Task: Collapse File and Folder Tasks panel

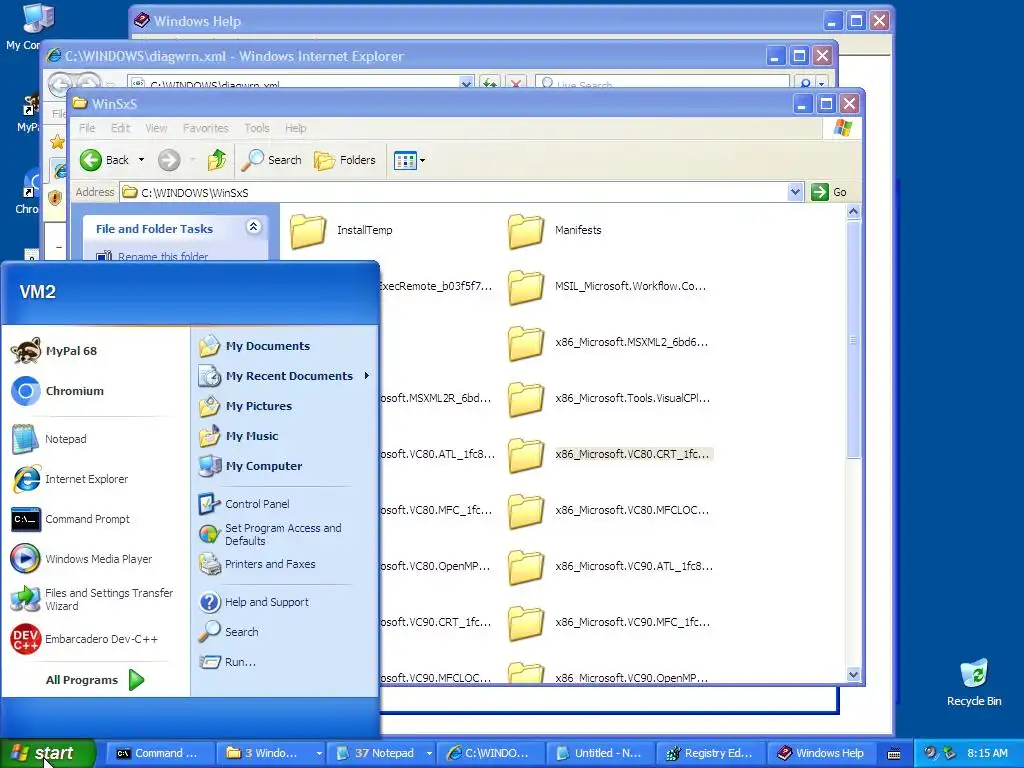Action: coord(253,227)
